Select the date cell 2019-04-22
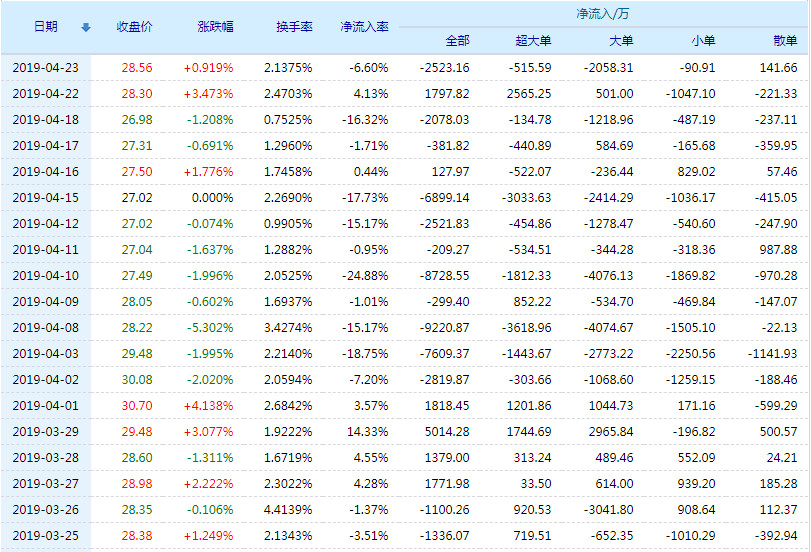Screen dimensions: 811x552 [x=46, y=94]
